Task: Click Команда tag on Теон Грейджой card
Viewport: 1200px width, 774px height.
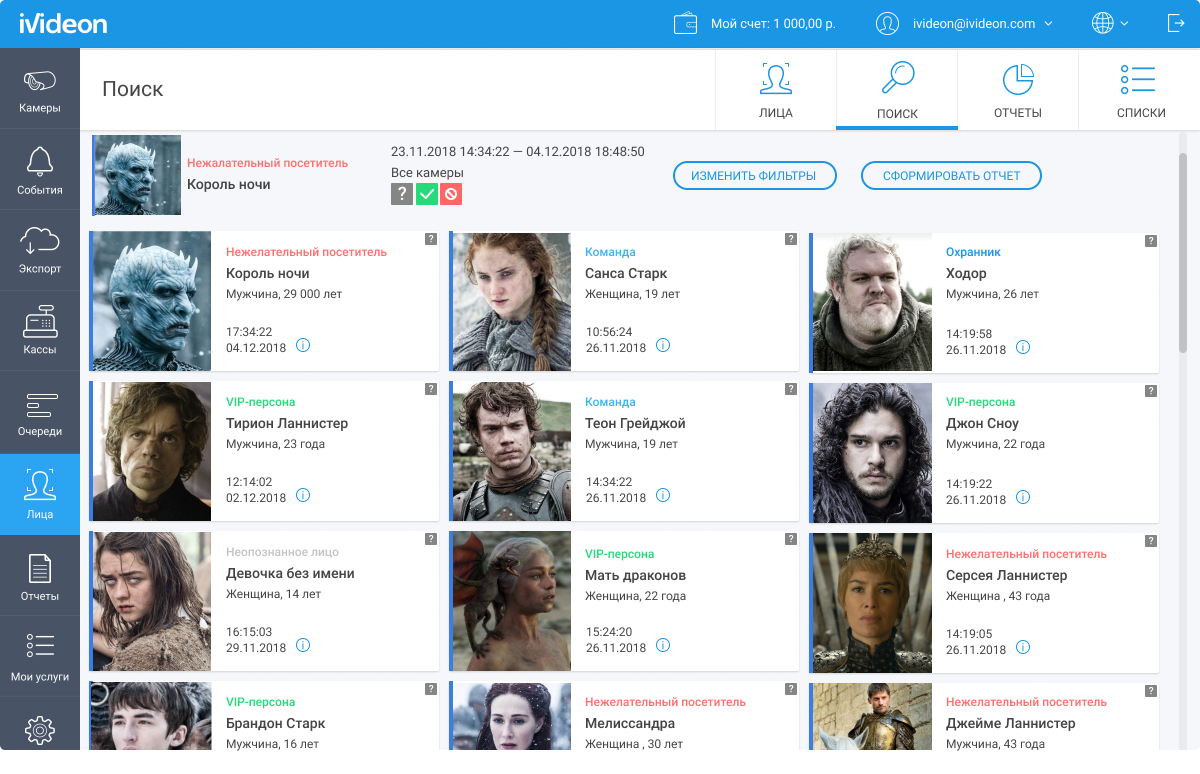Action: click(x=610, y=402)
